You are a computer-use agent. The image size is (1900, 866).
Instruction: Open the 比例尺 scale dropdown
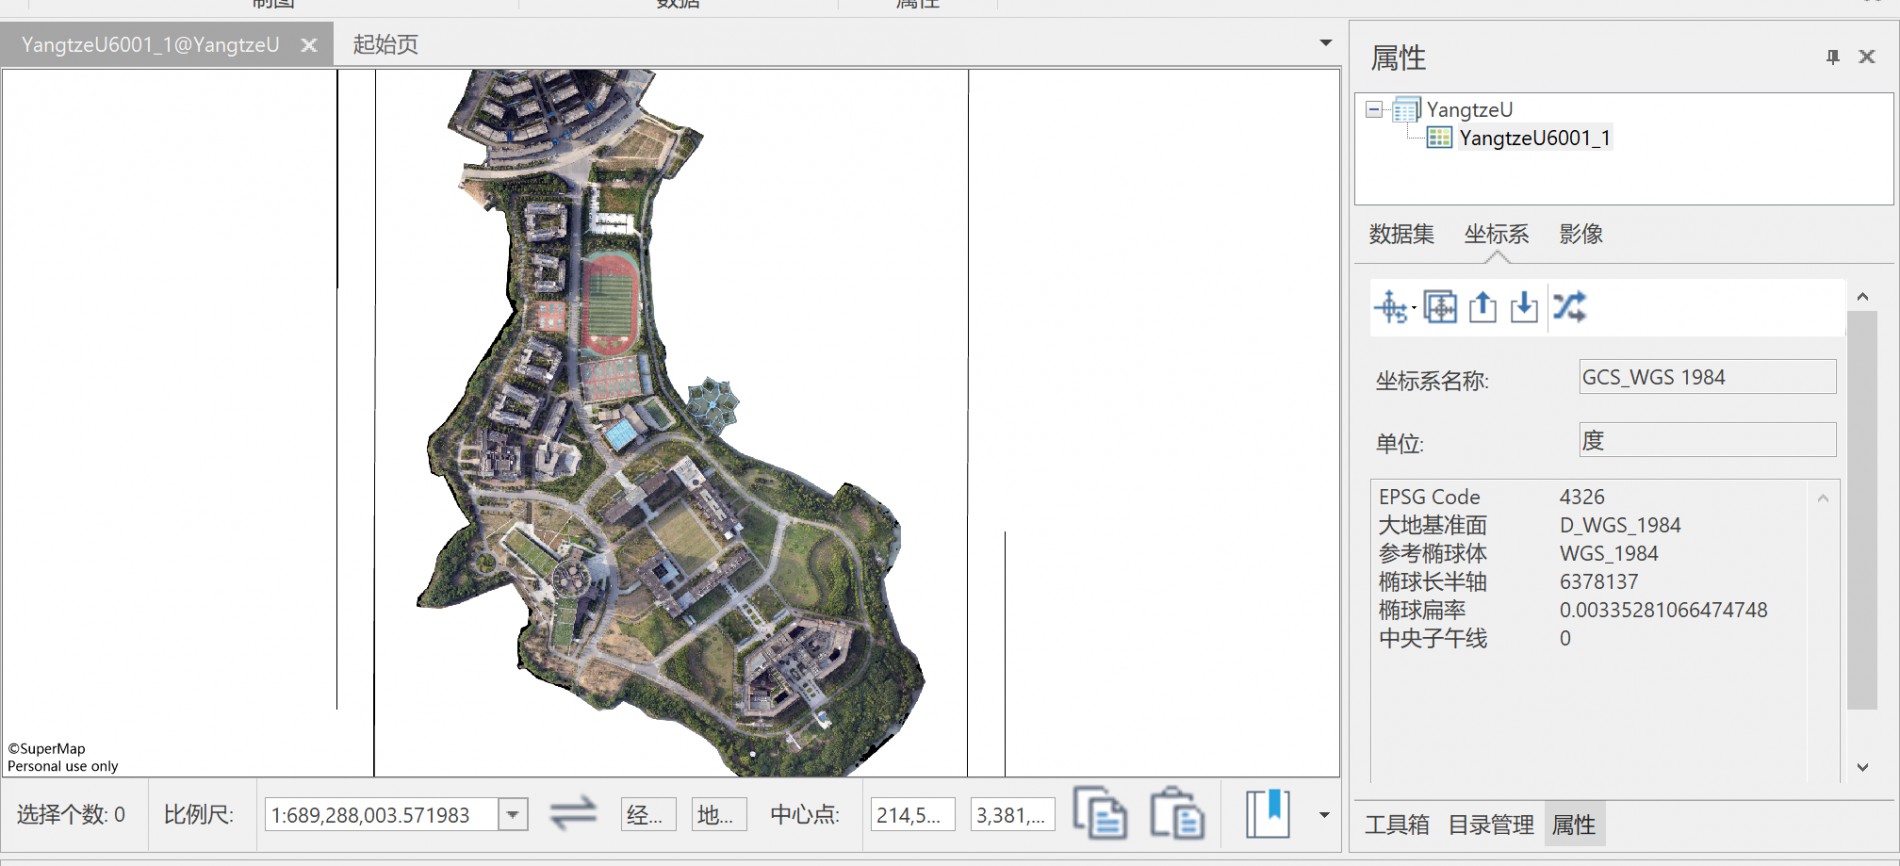513,815
